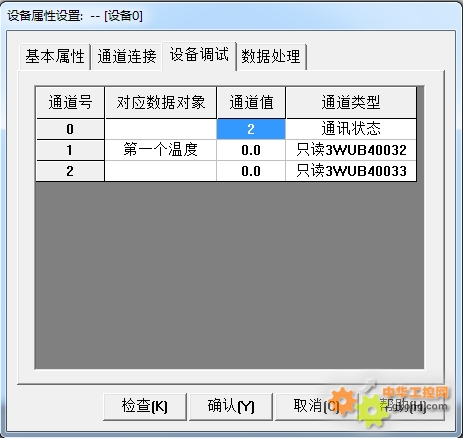Switch to the 基本属性 tab
463x438 pixels.
pyautogui.click(x=55, y=56)
